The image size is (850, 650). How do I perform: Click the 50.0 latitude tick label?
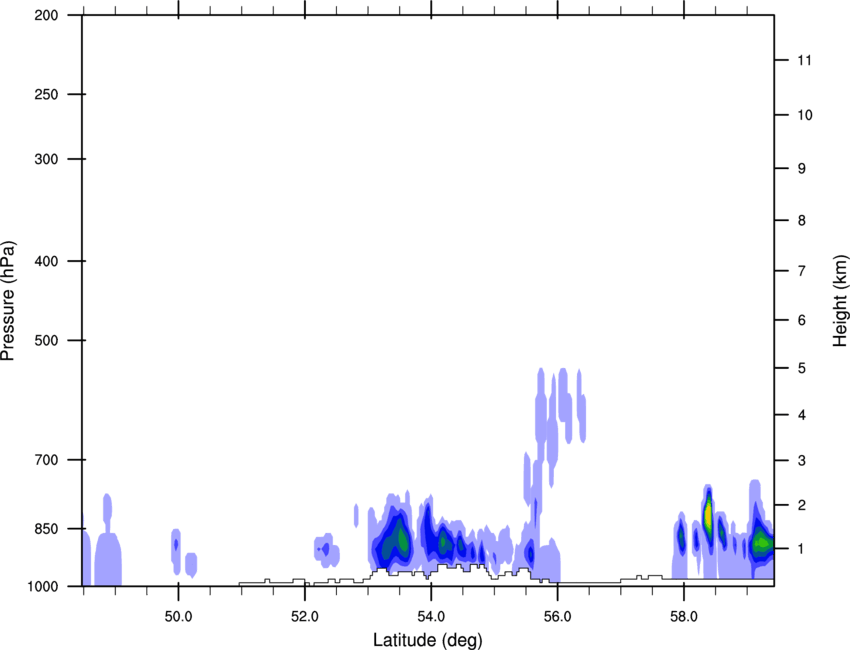[x=178, y=617]
